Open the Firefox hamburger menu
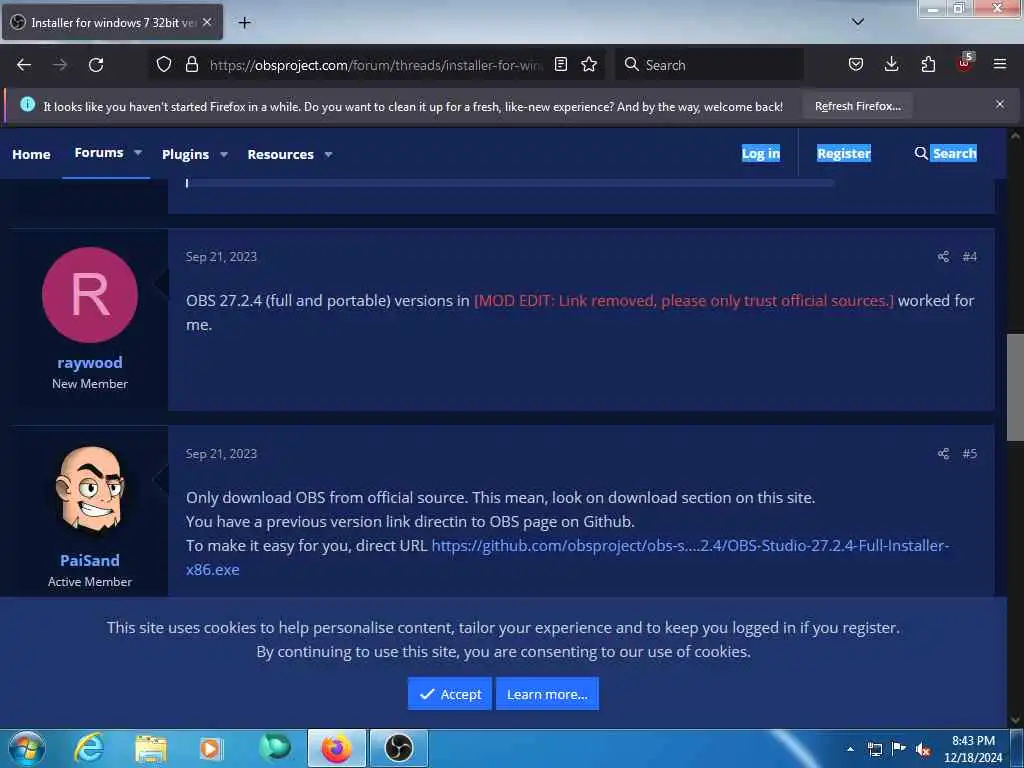The image size is (1024, 768). point(1000,64)
